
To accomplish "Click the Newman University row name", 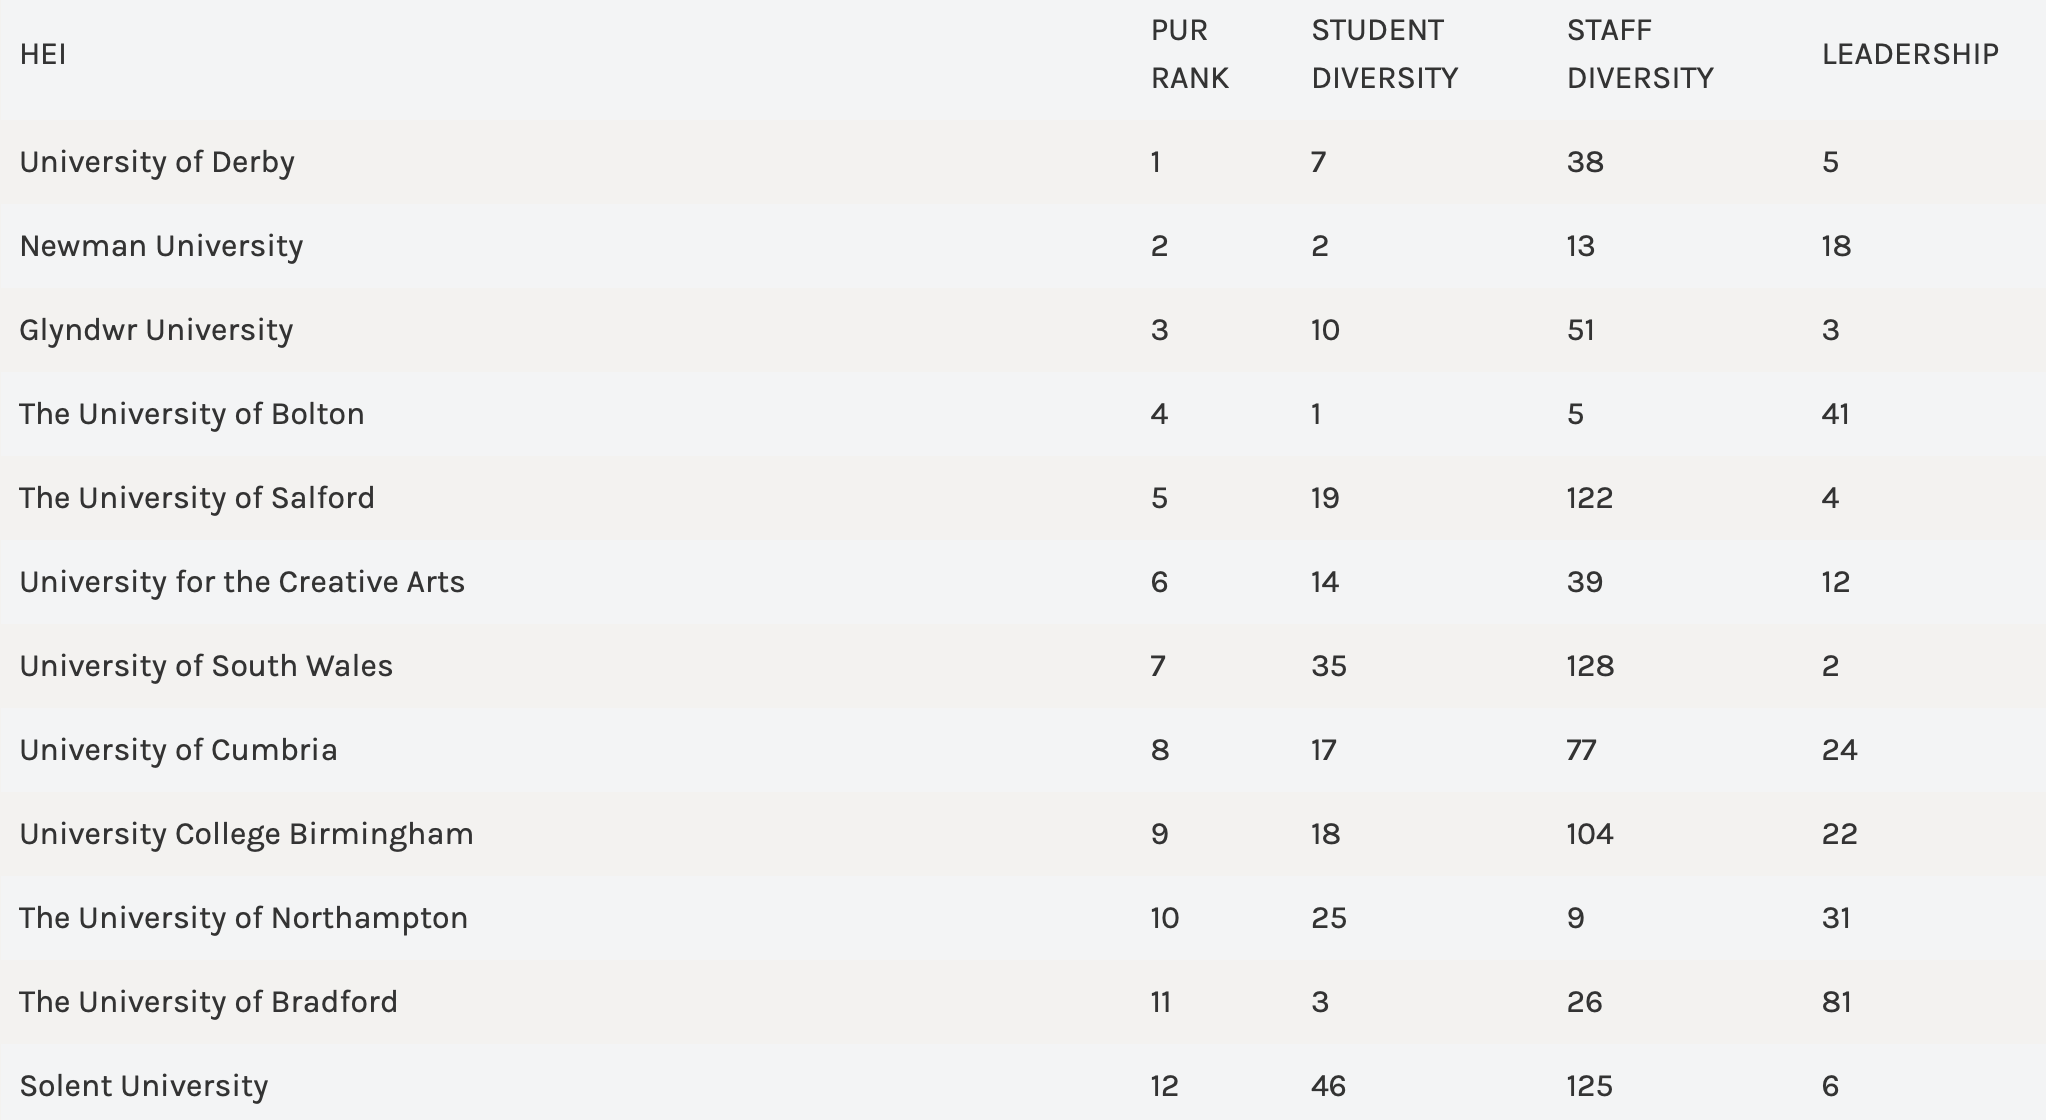I will (x=161, y=246).
